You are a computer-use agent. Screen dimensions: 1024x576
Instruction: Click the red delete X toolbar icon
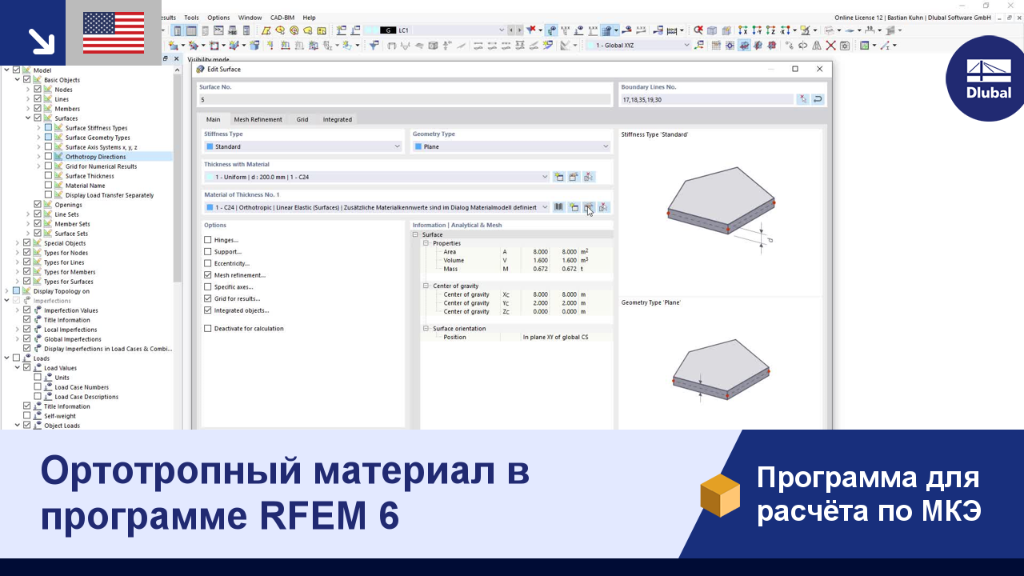[x=831, y=46]
